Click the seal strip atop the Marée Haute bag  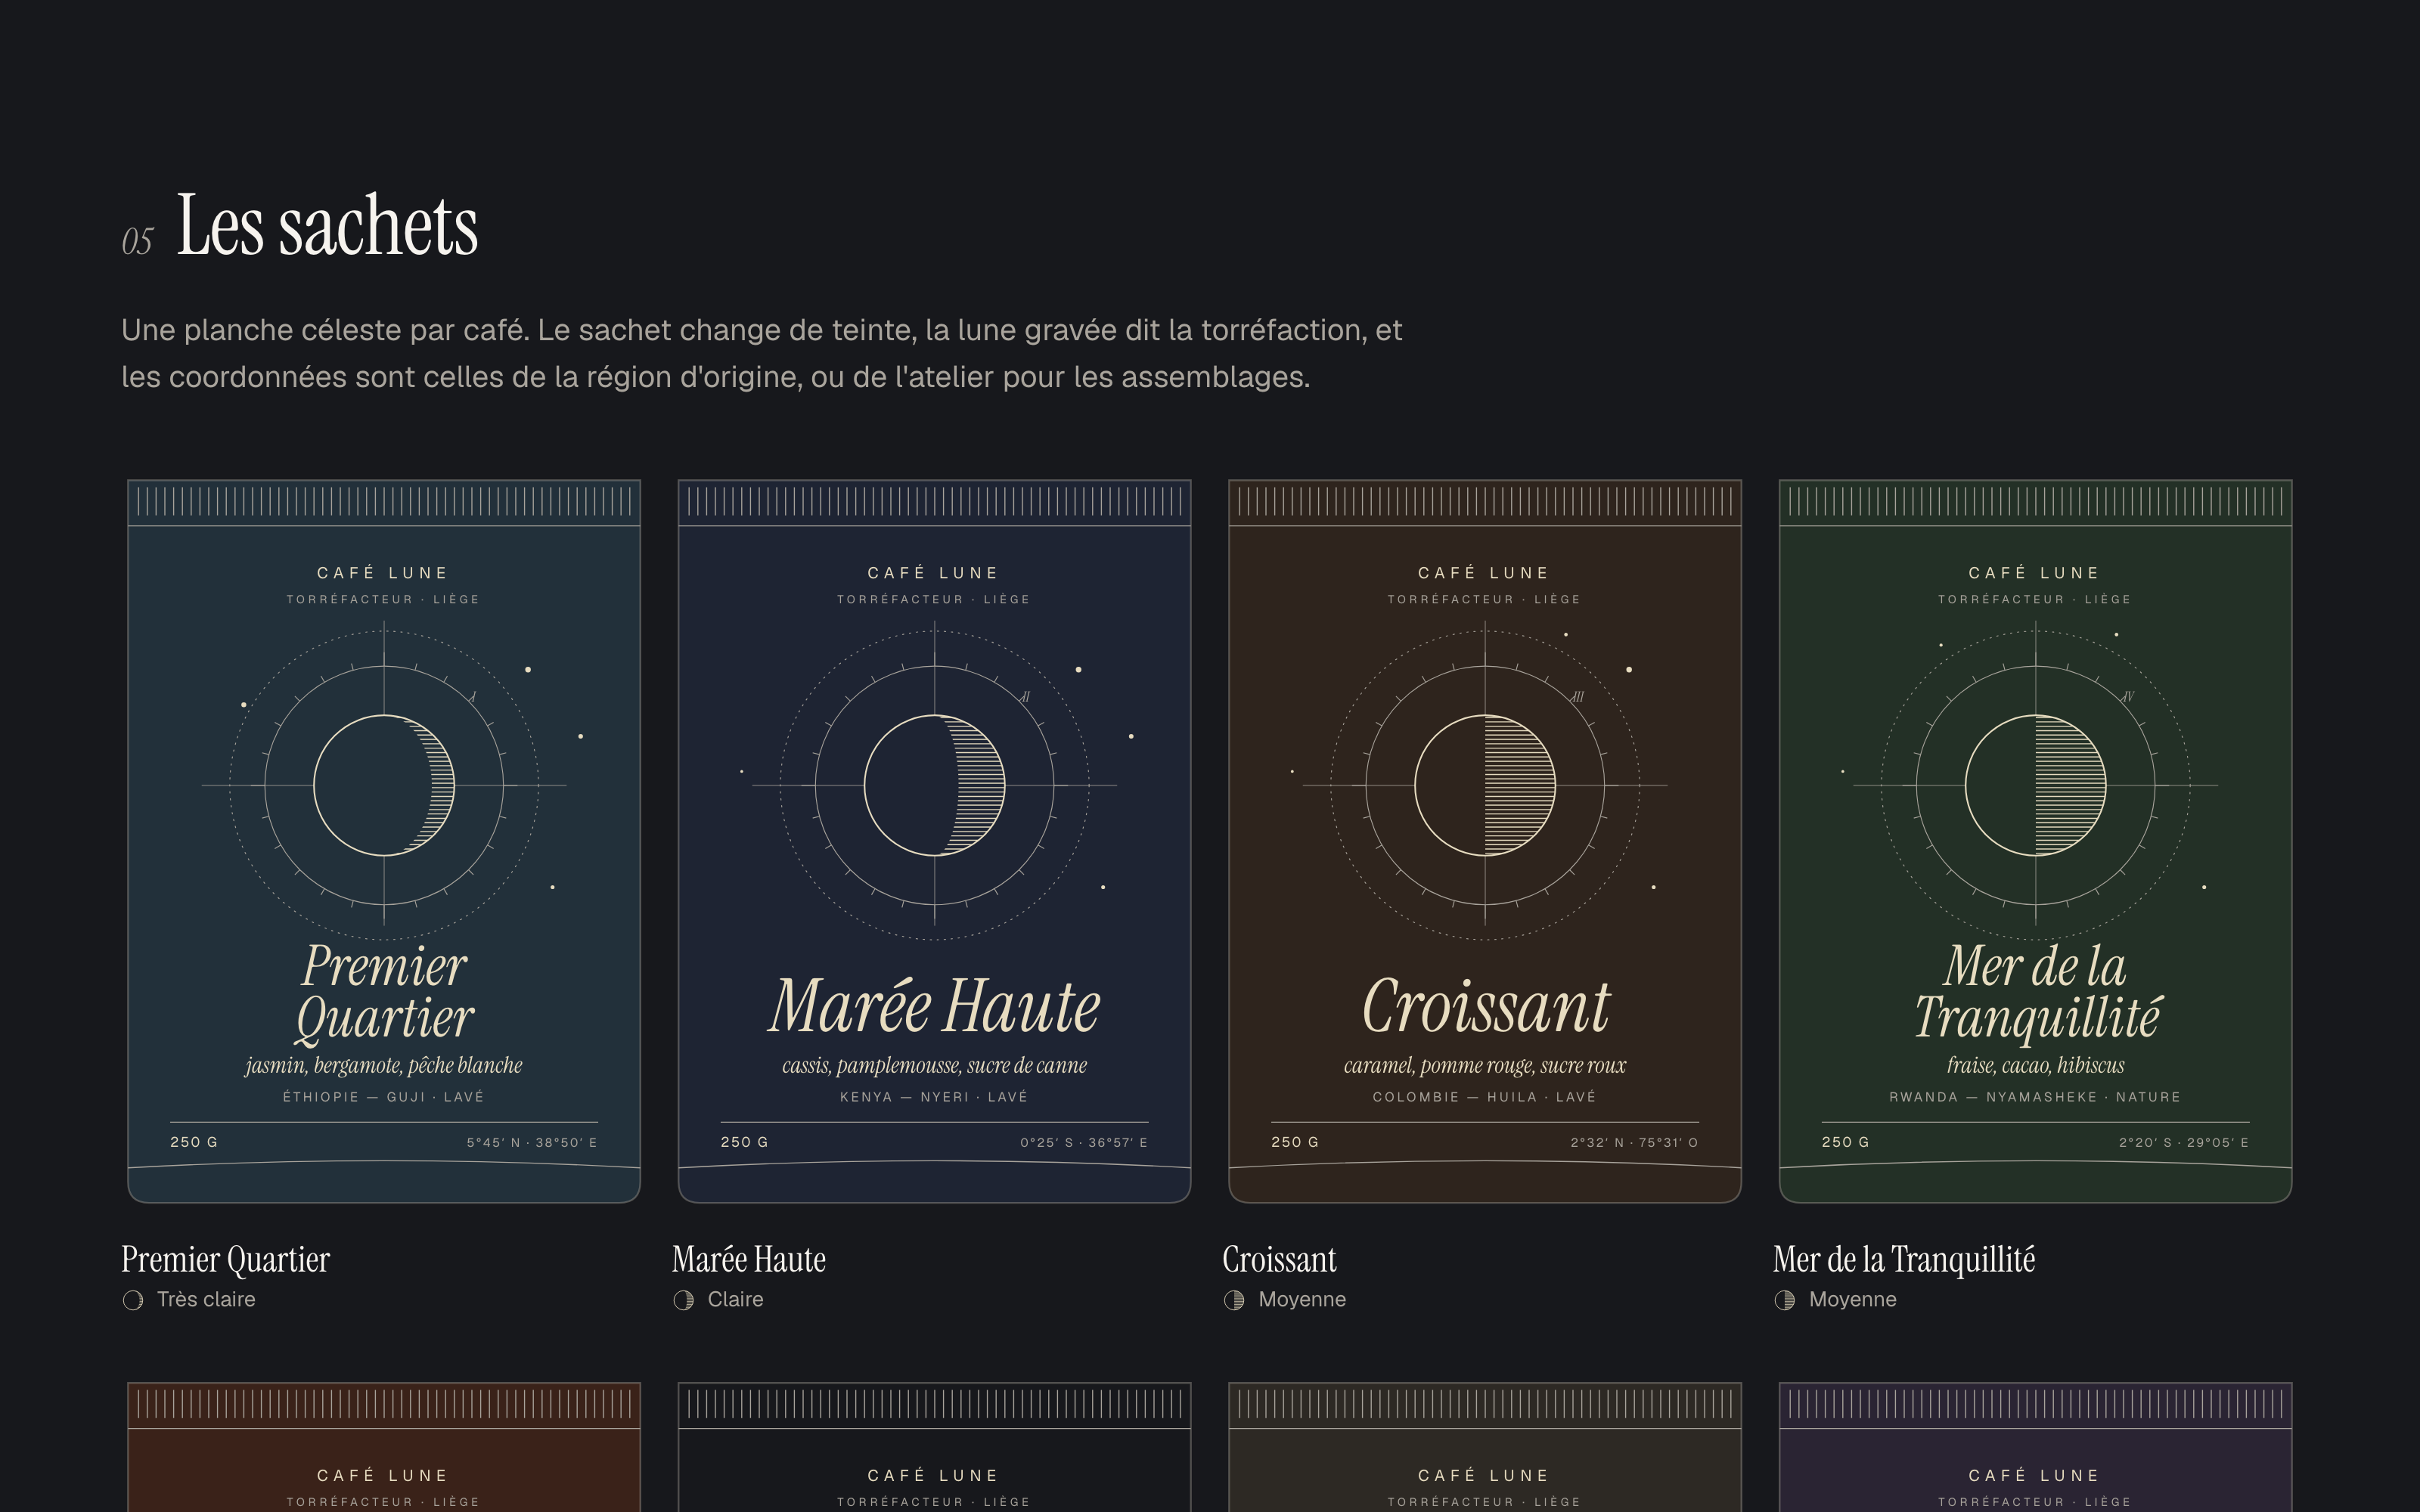tap(934, 502)
